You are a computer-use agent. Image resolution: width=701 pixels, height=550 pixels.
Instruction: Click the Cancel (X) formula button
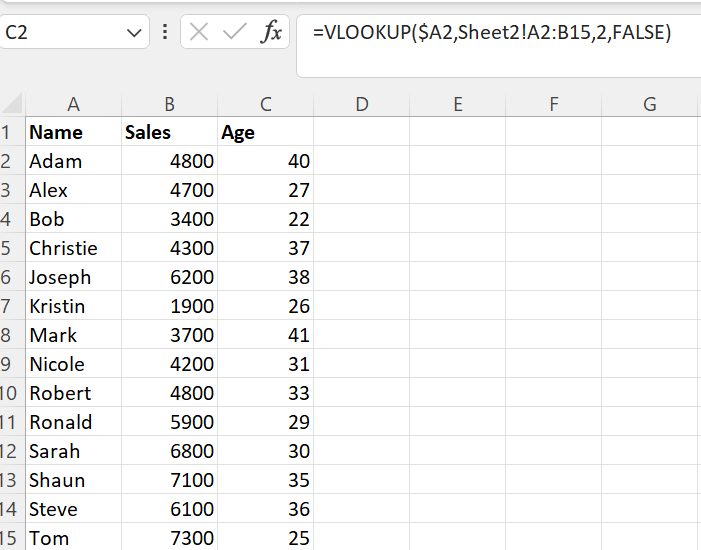pyautogui.click(x=198, y=32)
